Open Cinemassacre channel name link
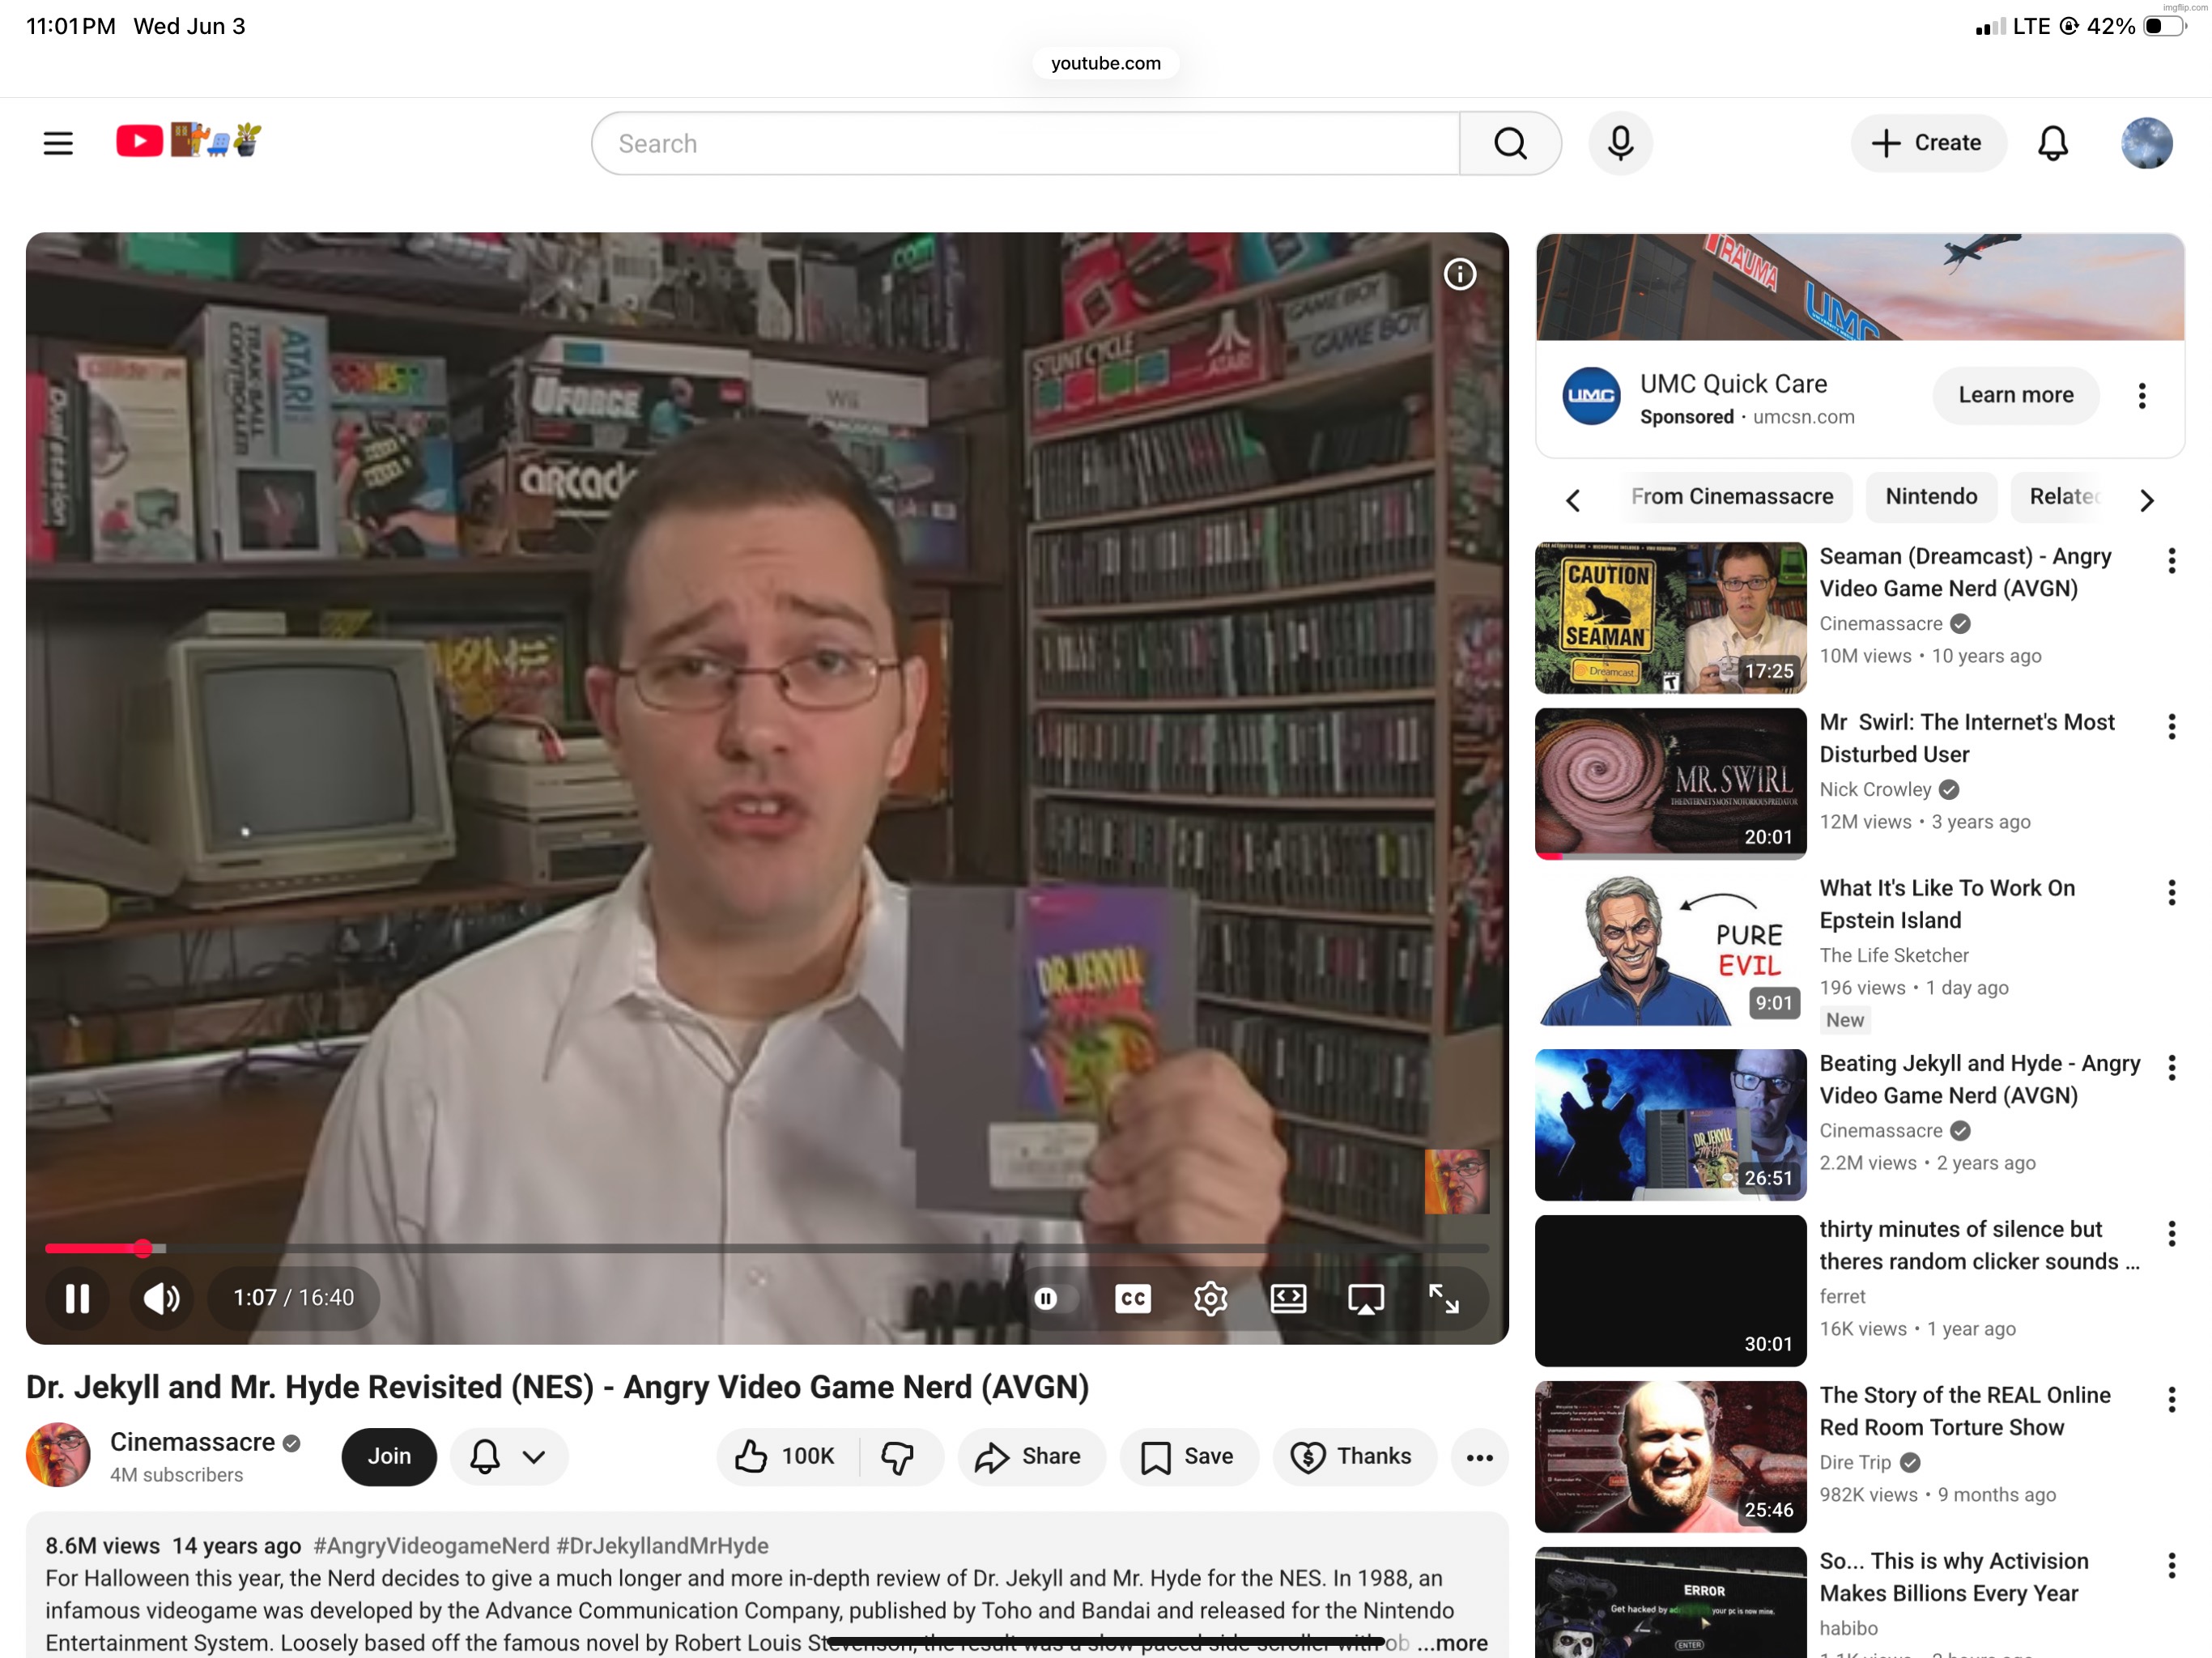 point(192,1441)
